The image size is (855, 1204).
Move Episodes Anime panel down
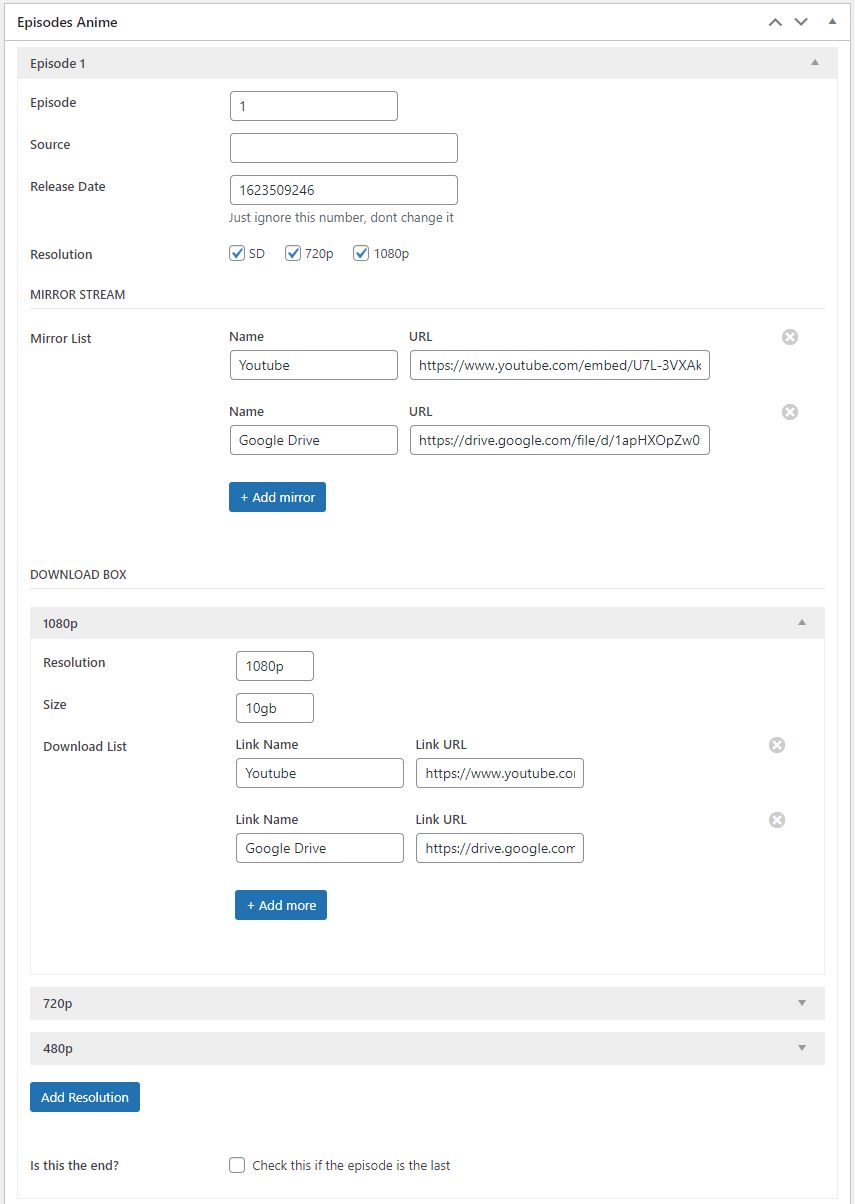point(801,22)
